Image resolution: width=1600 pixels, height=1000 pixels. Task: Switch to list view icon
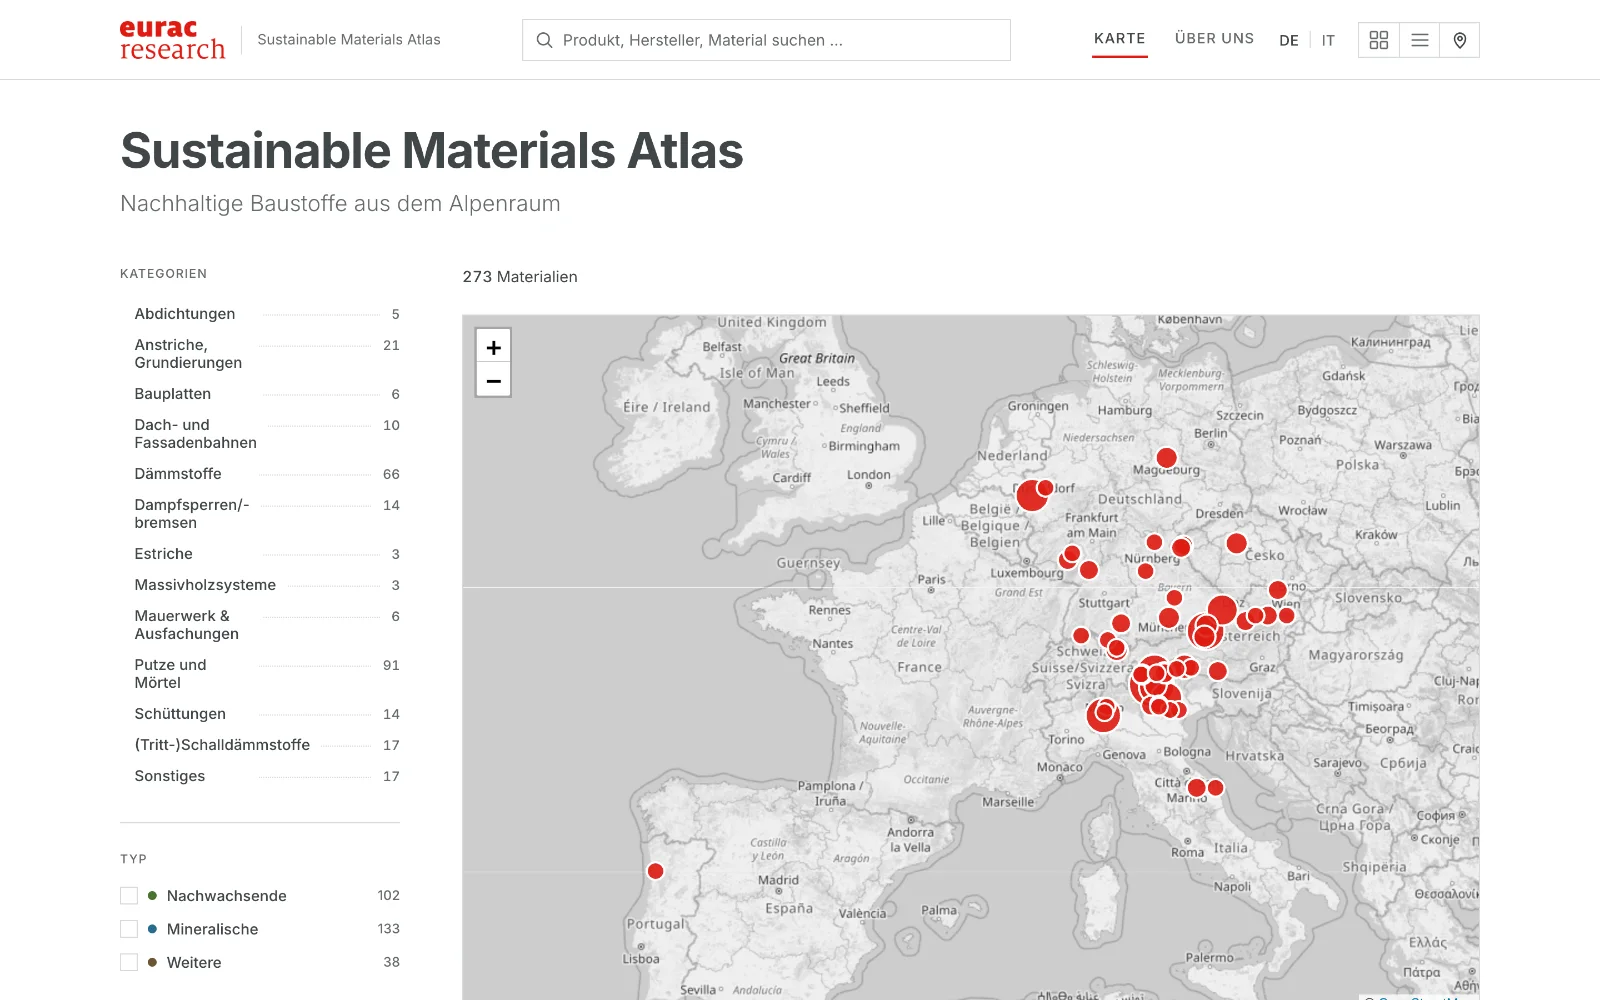point(1420,40)
